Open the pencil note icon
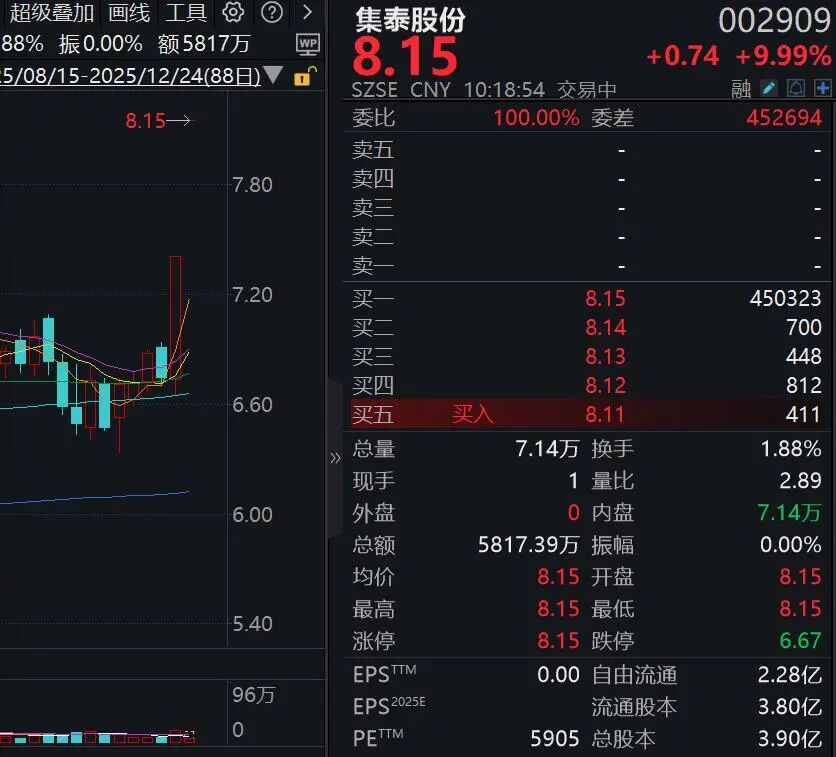This screenshot has width=836, height=757. (x=769, y=89)
